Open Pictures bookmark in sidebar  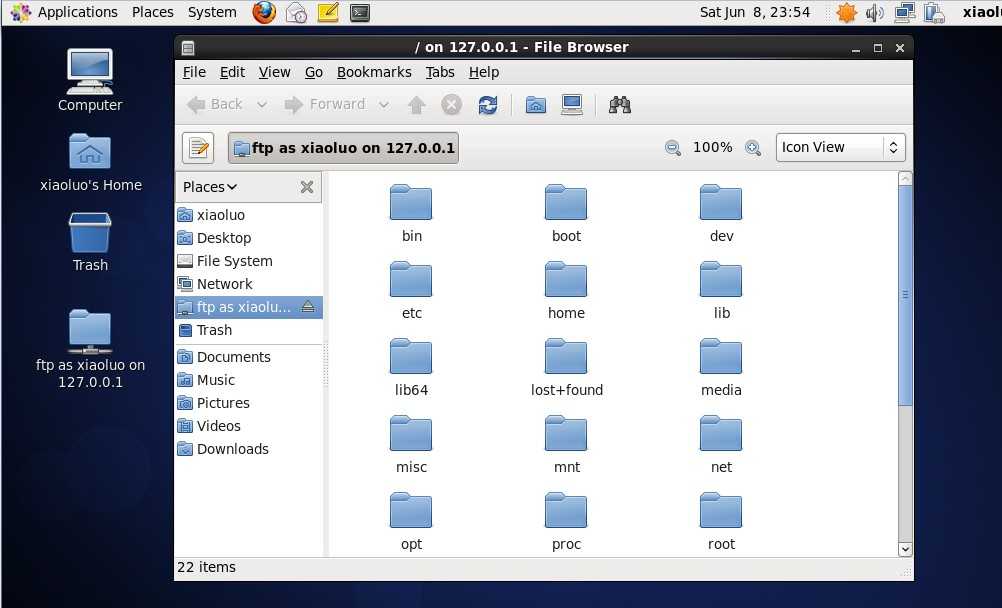(249, 403)
